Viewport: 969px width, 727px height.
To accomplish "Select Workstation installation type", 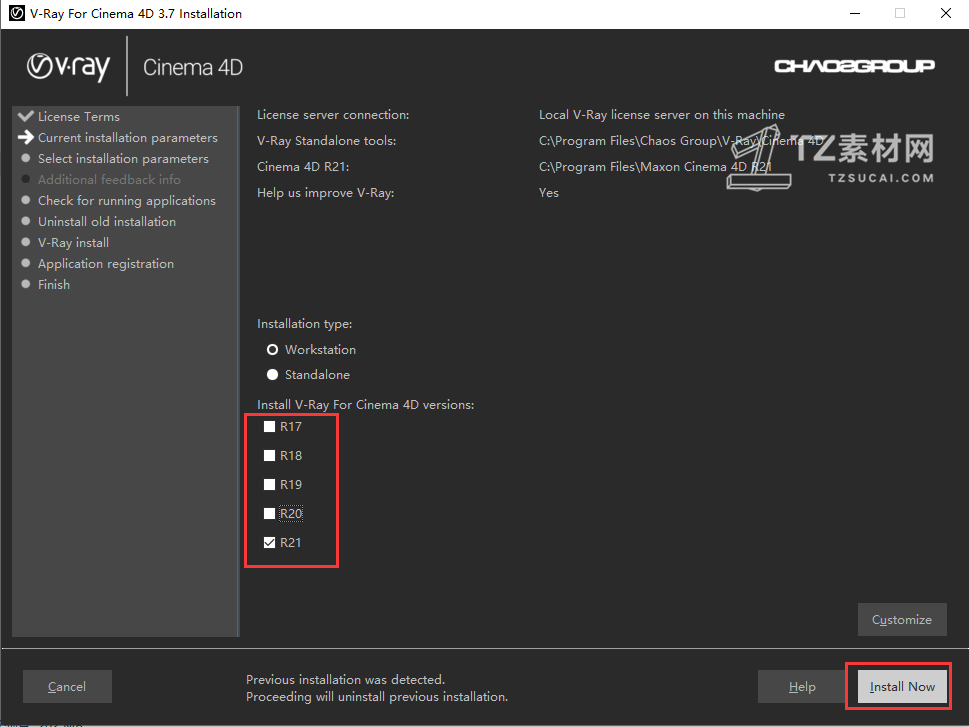I will point(272,350).
